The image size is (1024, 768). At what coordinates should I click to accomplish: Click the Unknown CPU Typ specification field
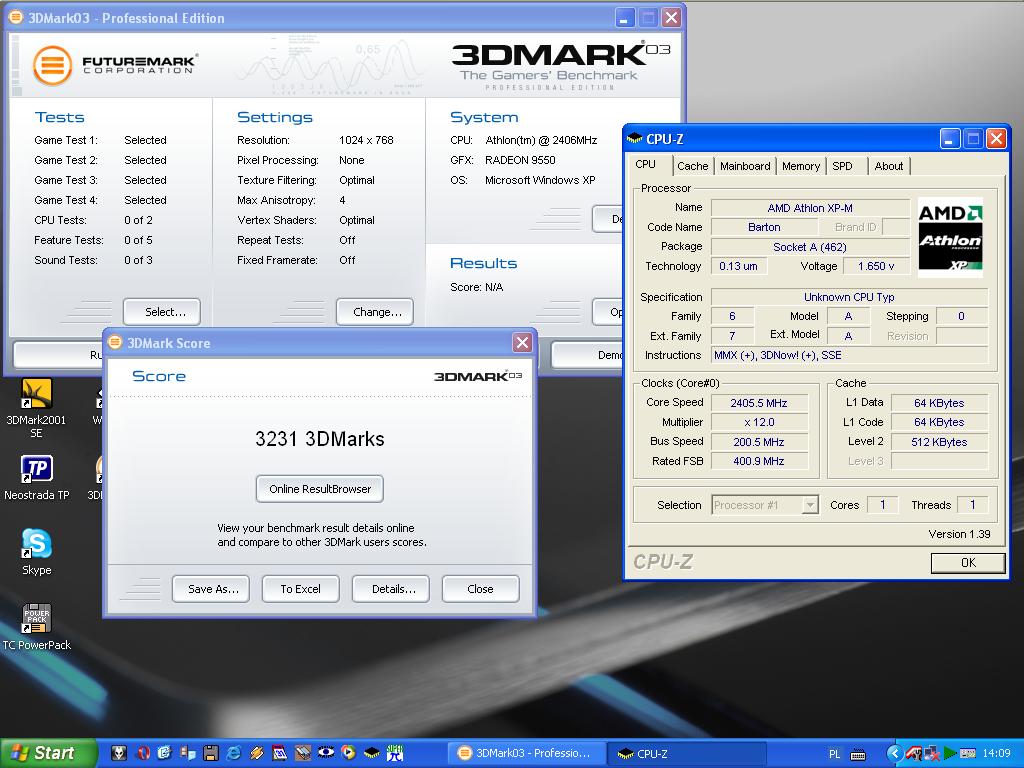[849, 296]
